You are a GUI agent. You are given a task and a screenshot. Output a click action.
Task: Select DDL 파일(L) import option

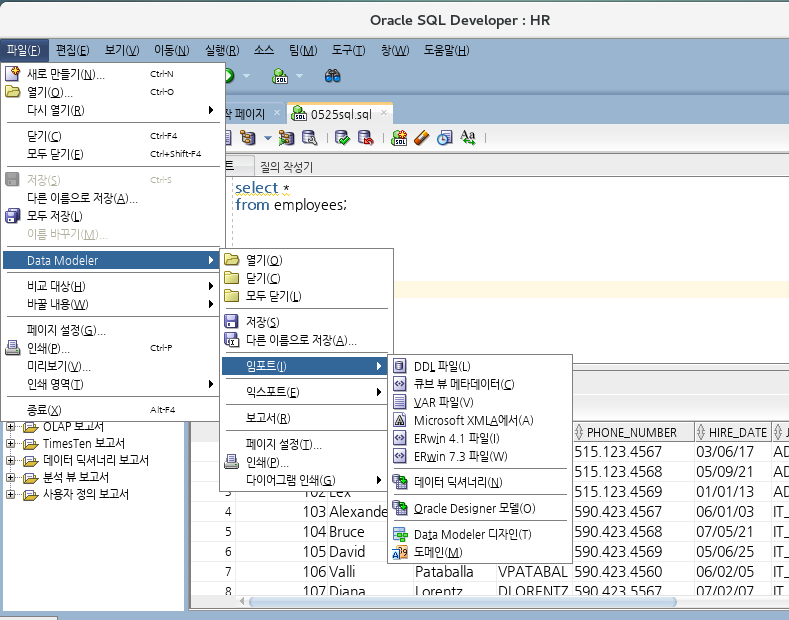pyautogui.click(x=480, y=366)
